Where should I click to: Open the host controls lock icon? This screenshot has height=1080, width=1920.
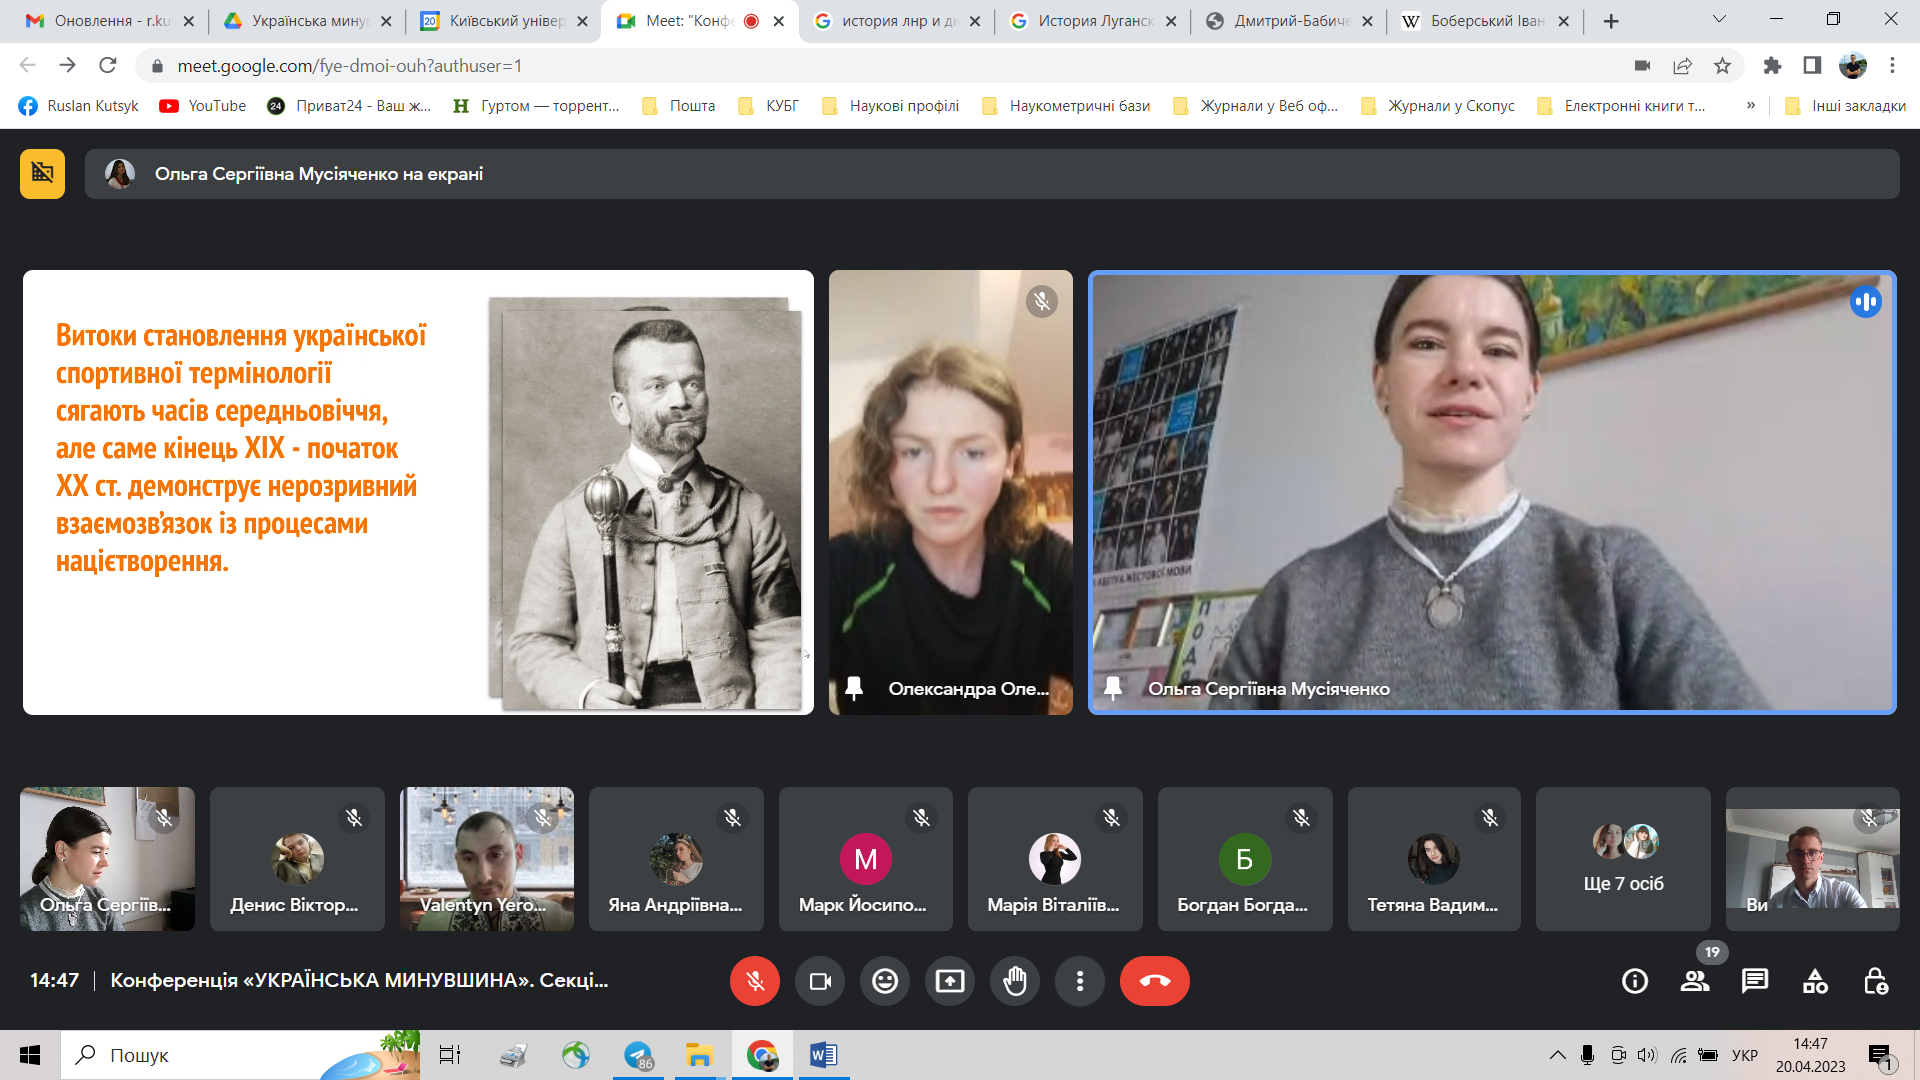click(x=1875, y=981)
